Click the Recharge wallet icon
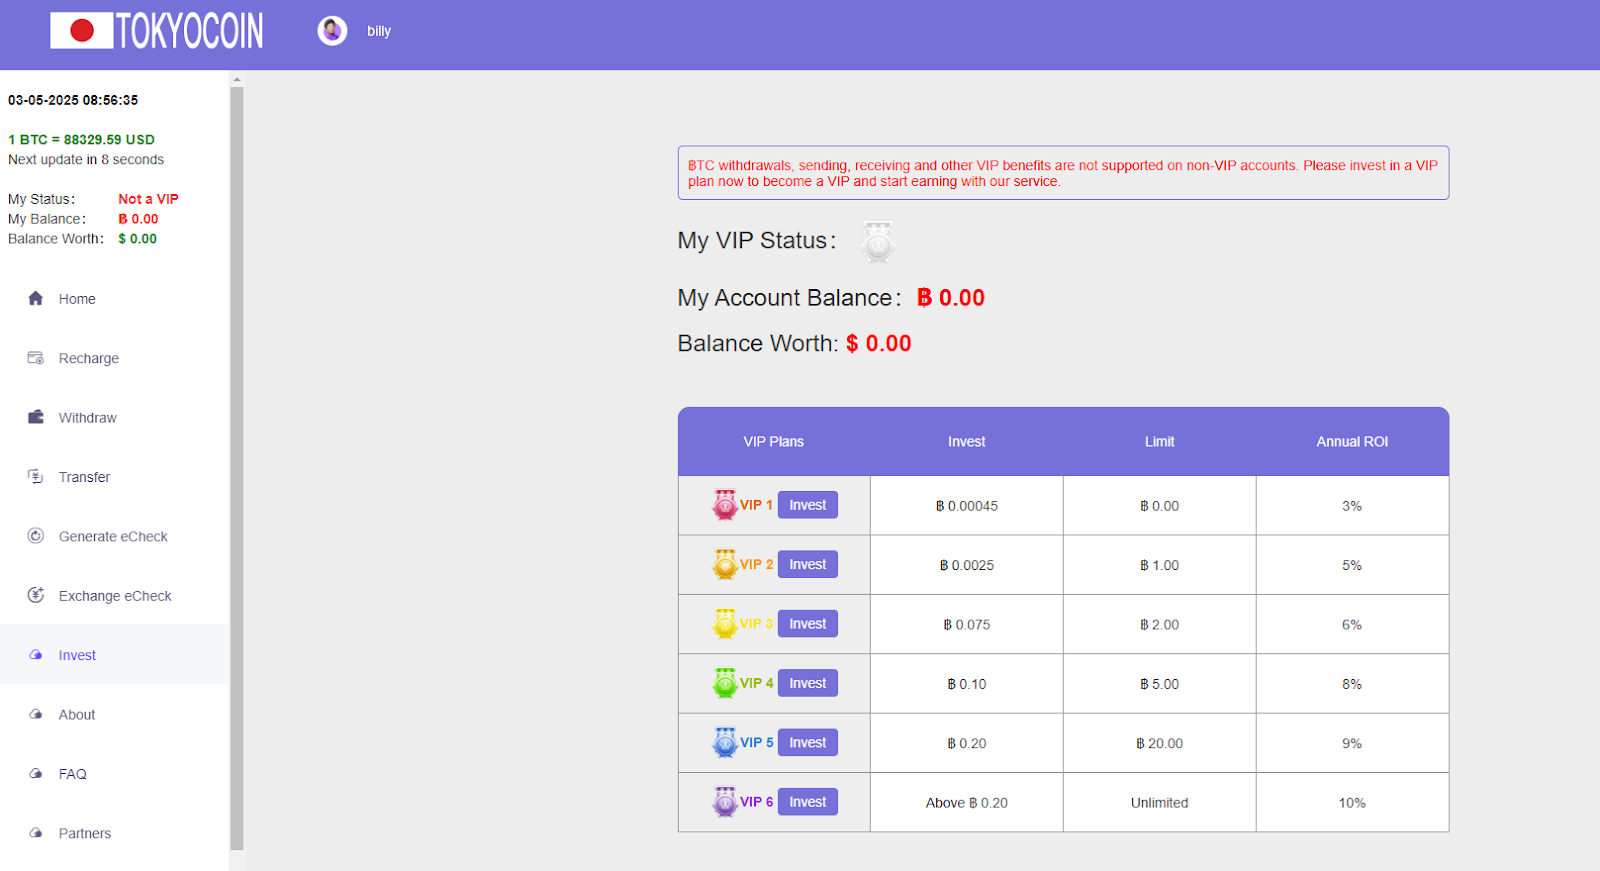 coord(36,358)
